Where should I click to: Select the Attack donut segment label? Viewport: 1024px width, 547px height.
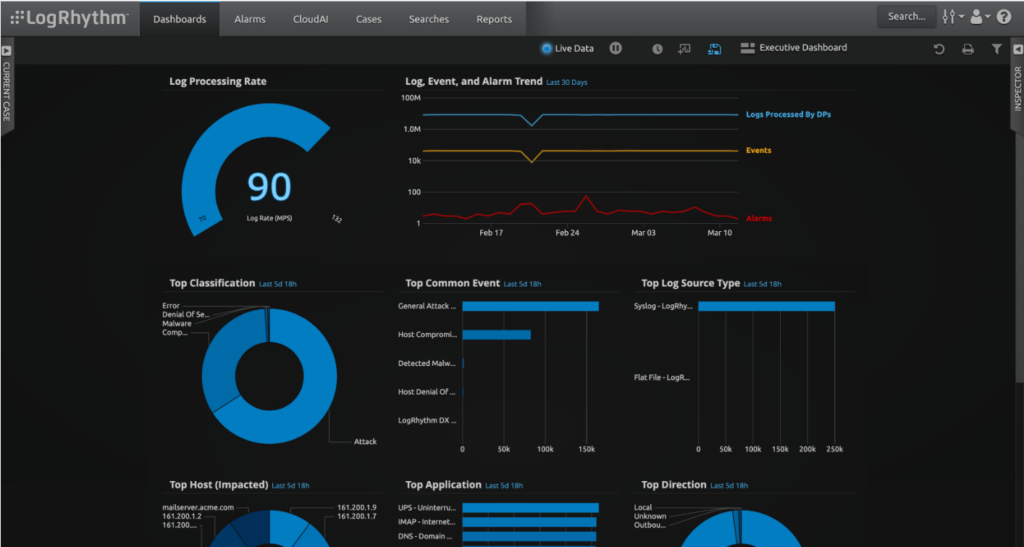[x=365, y=441]
